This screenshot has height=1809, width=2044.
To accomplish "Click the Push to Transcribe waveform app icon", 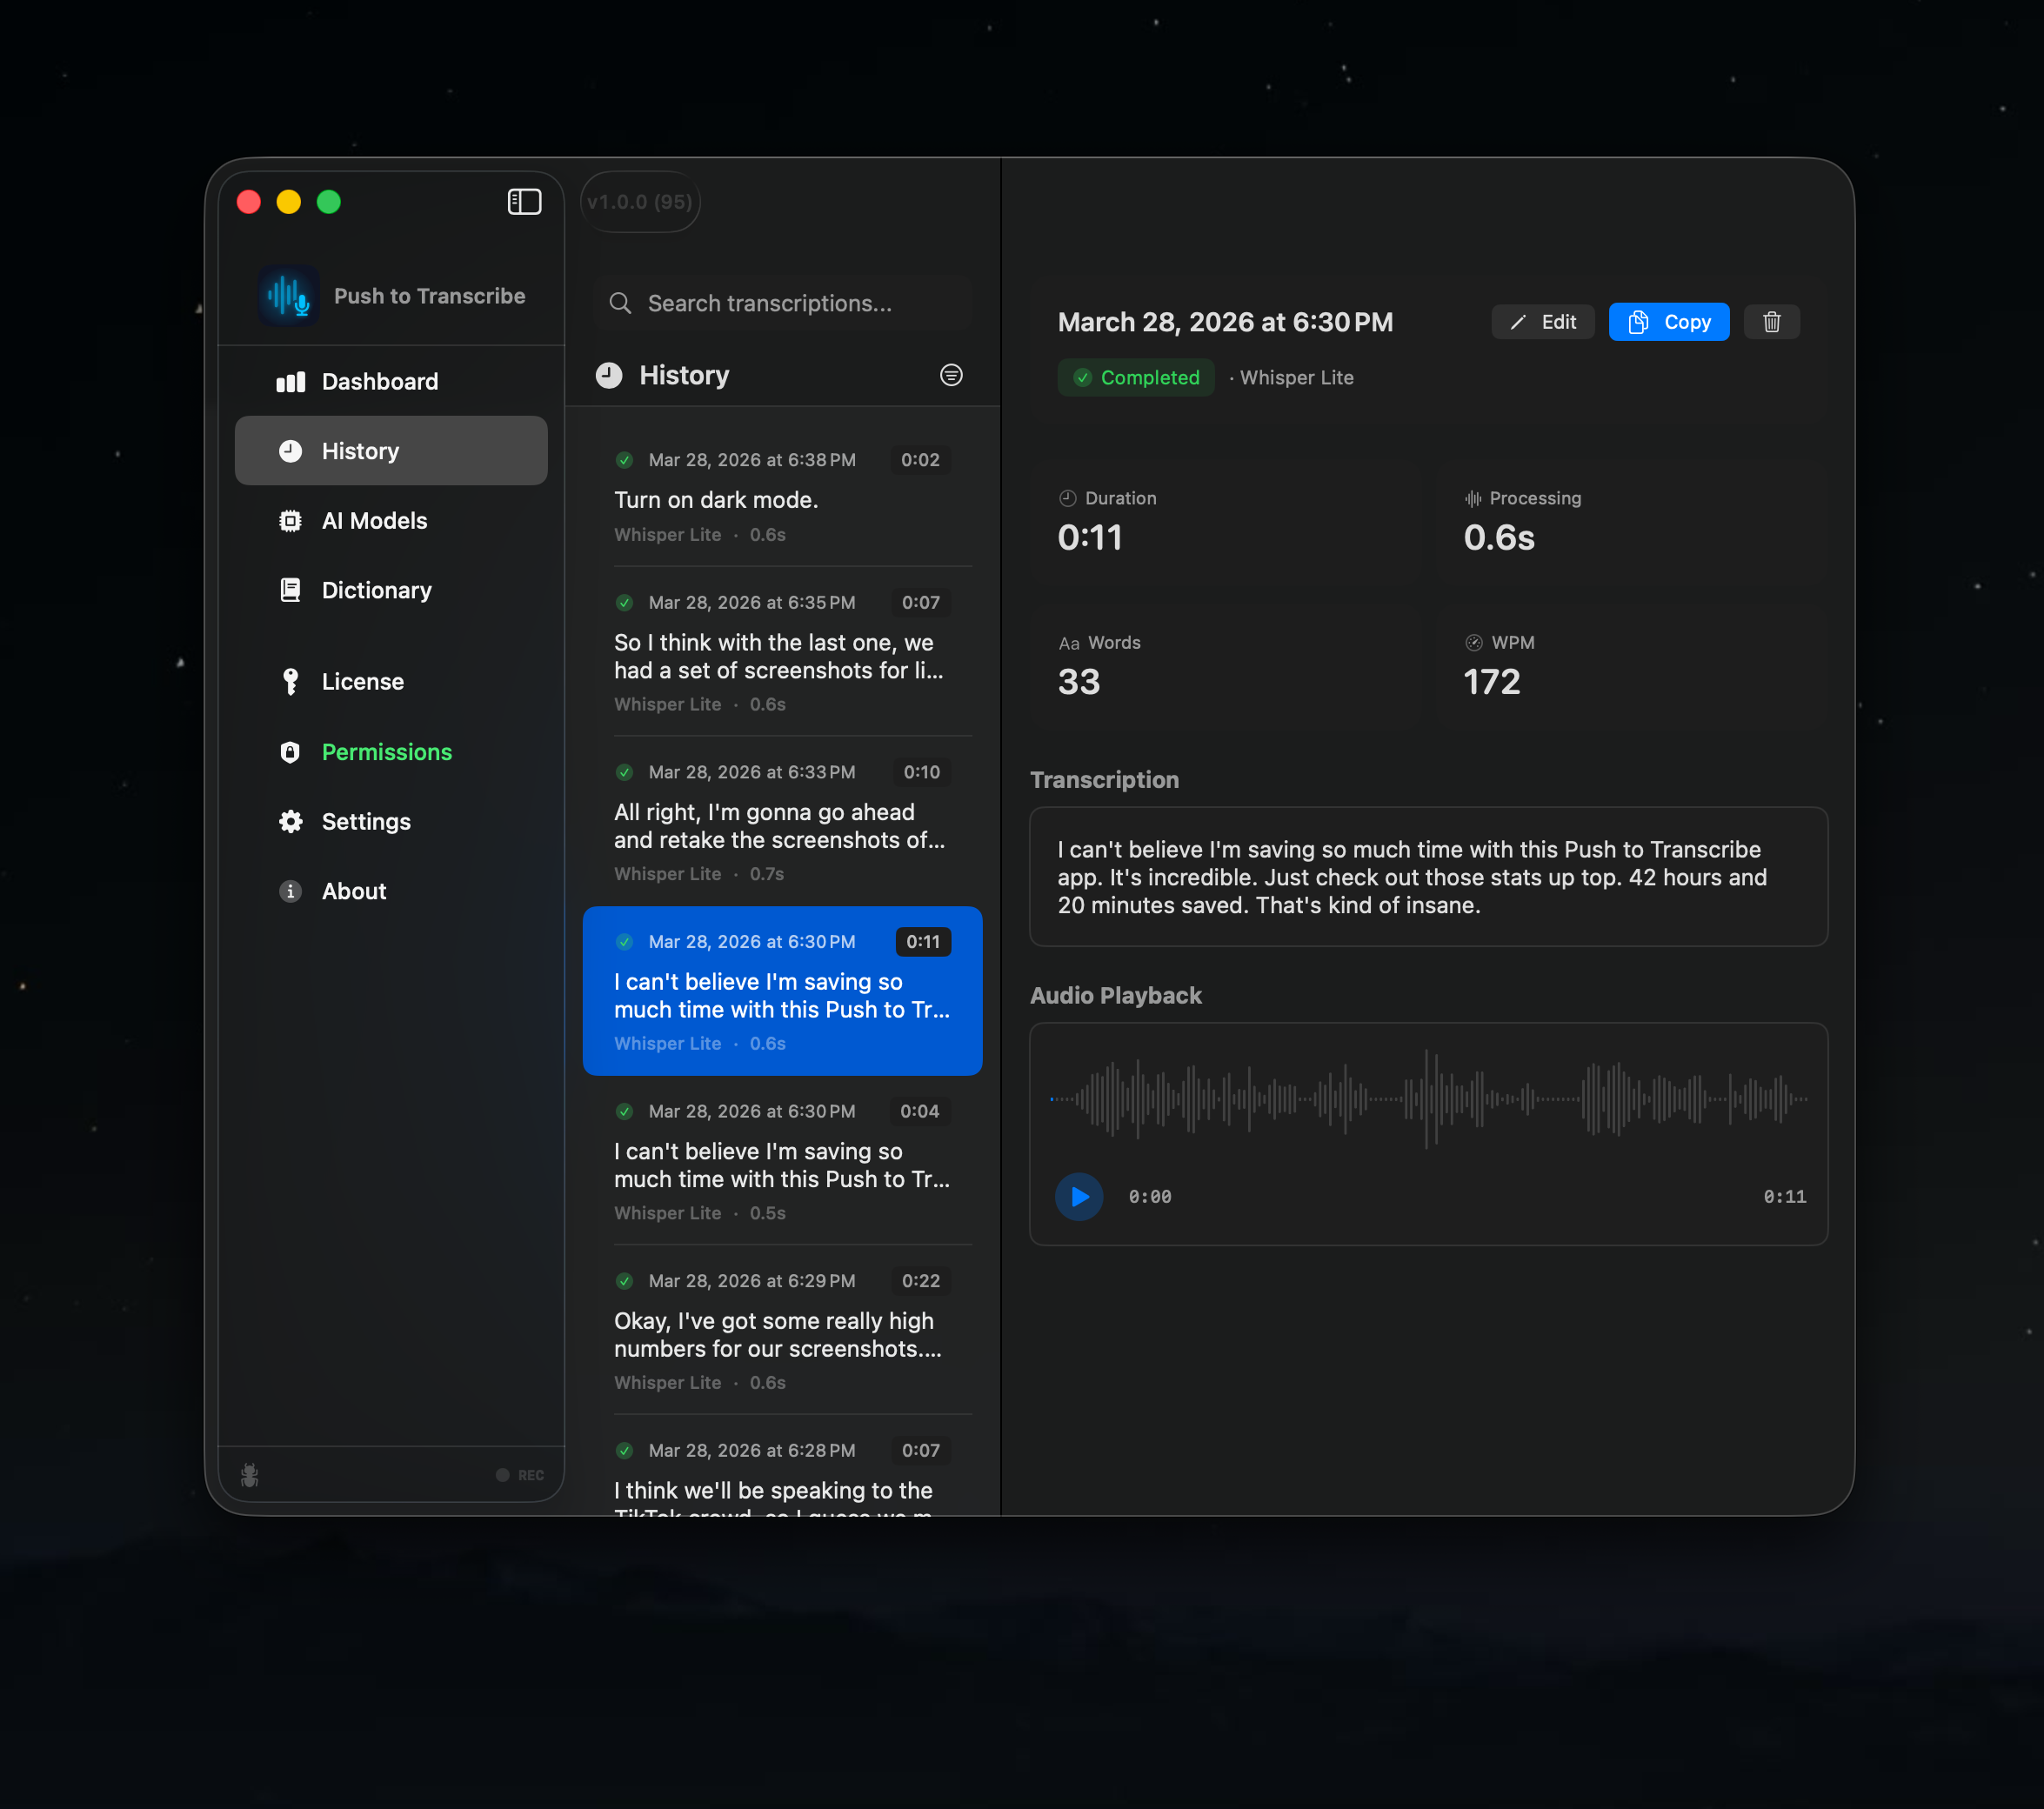I will tap(288, 295).
